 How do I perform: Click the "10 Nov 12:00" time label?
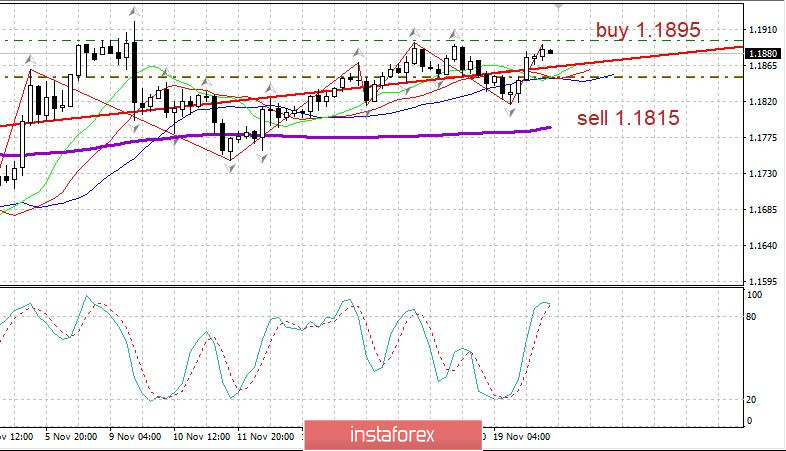pos(202,437)
